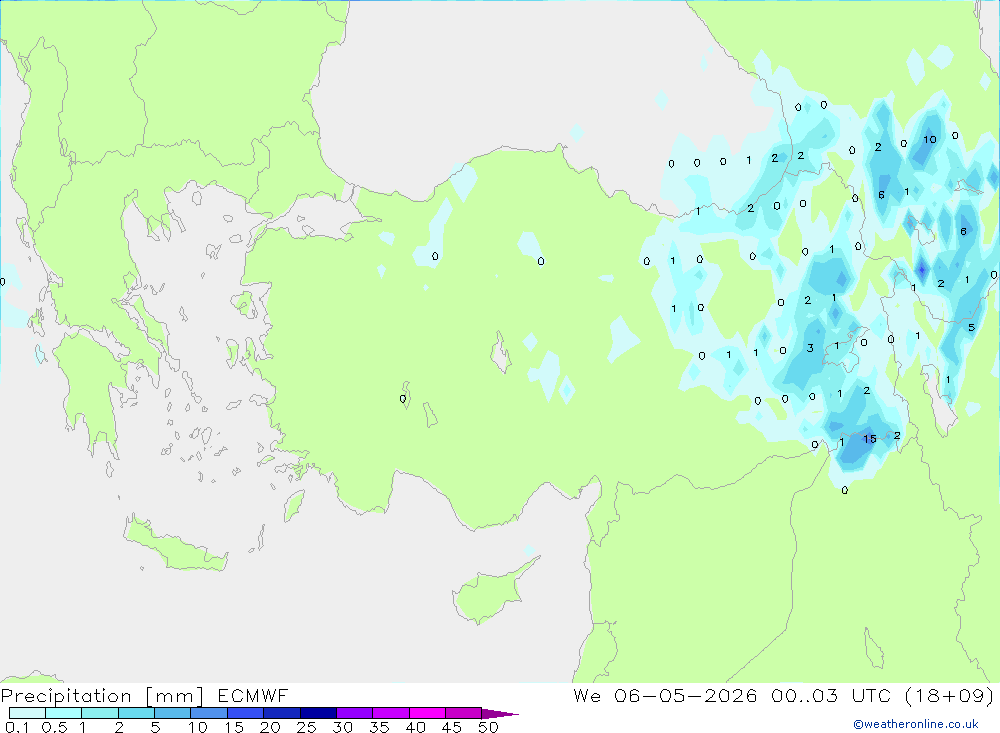The height and width of the screenshot is (733, 1000).
Task: Click the '3' precipitation value on the map
Action: [810, 348]
